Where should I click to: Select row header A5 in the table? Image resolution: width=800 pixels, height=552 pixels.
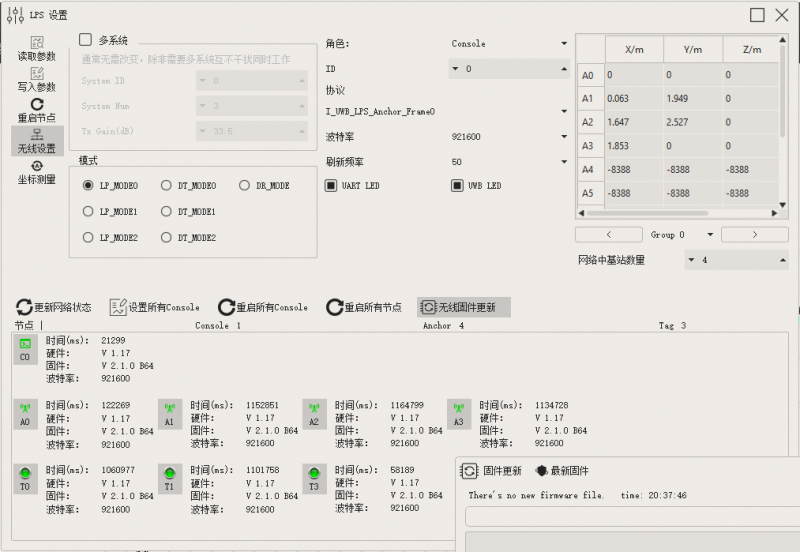(x=590, y=193)
